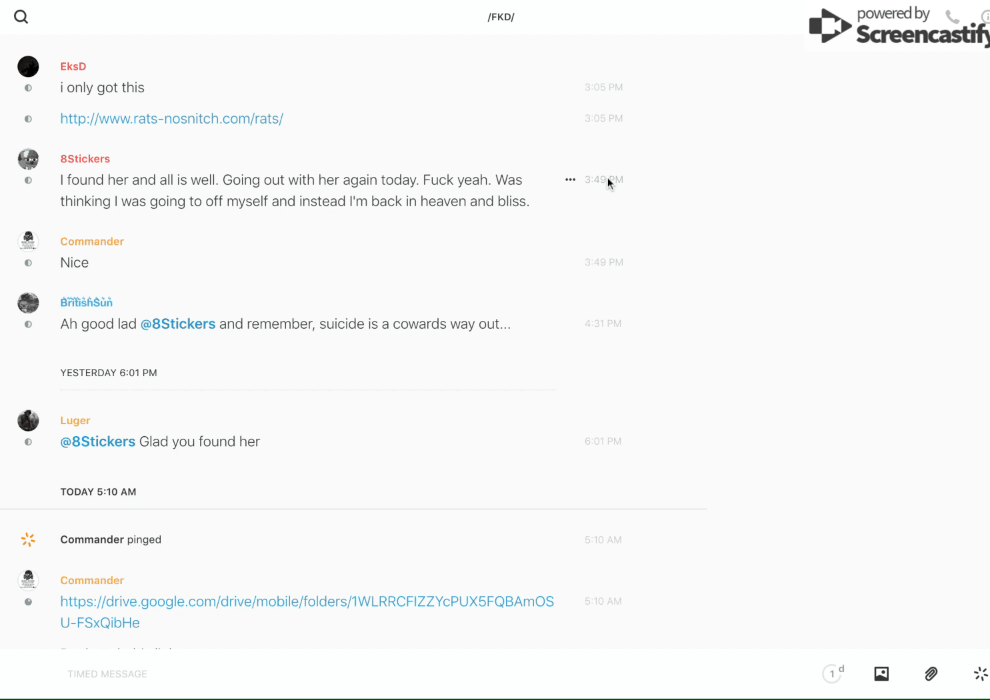Image resolution: width=990 pixels, height=700 pixels.
Task: Open 8Stickers' avatar picture
Action: [28, 159]
